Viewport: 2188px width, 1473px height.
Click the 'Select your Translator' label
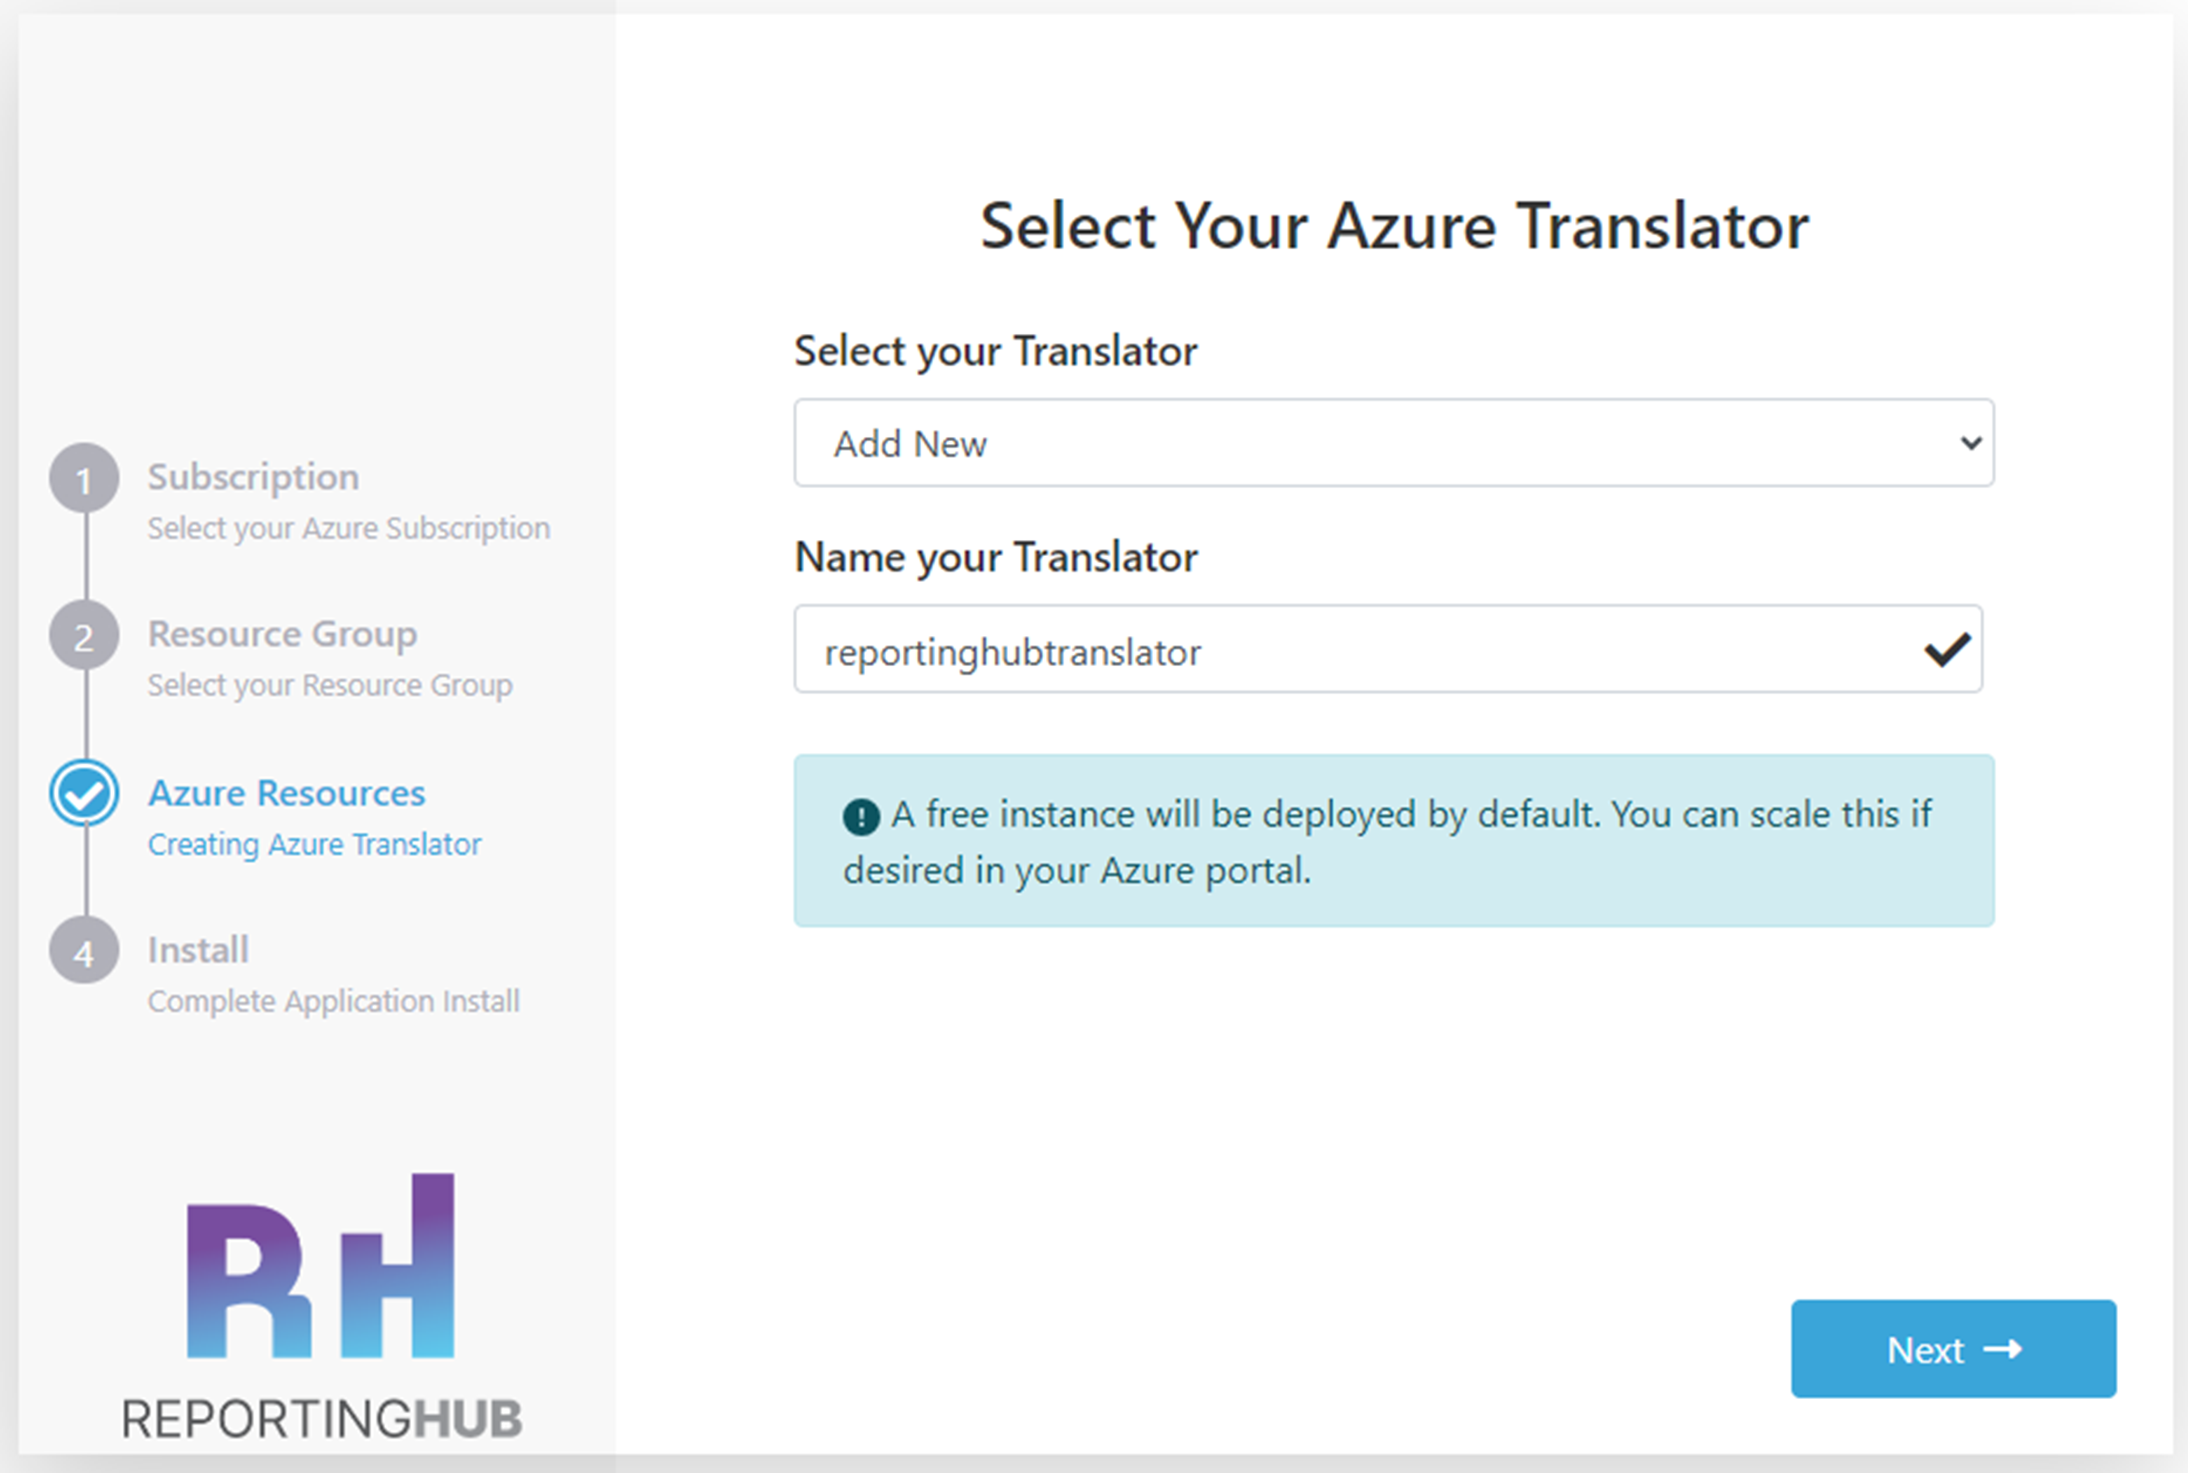(995, 351)
